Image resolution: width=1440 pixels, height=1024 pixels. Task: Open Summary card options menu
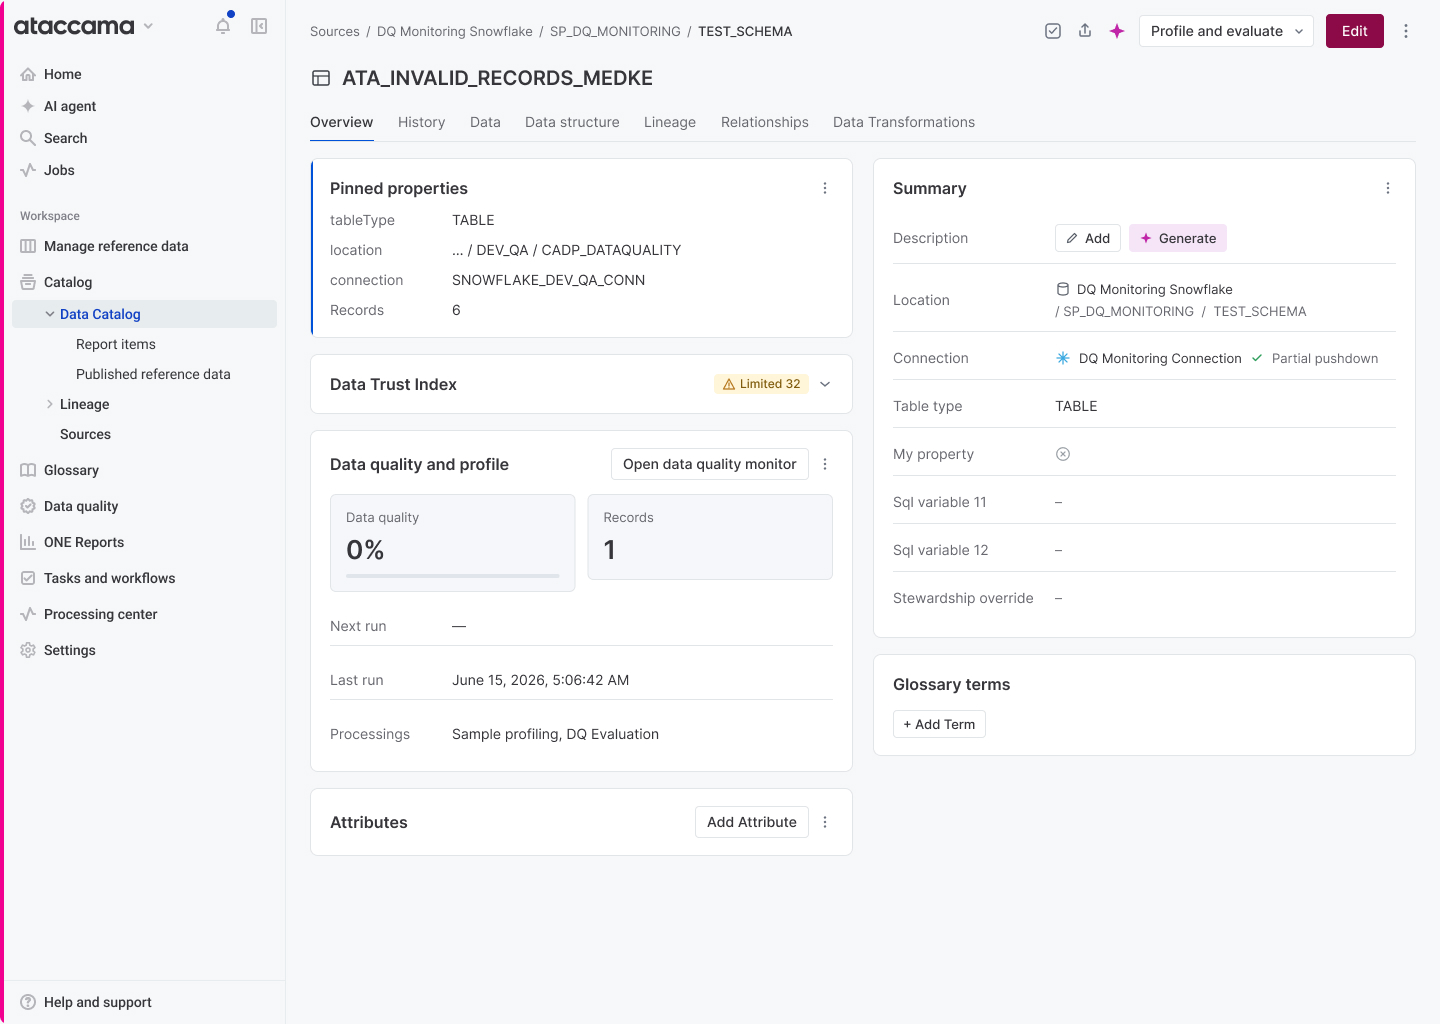pos(1388,188)
